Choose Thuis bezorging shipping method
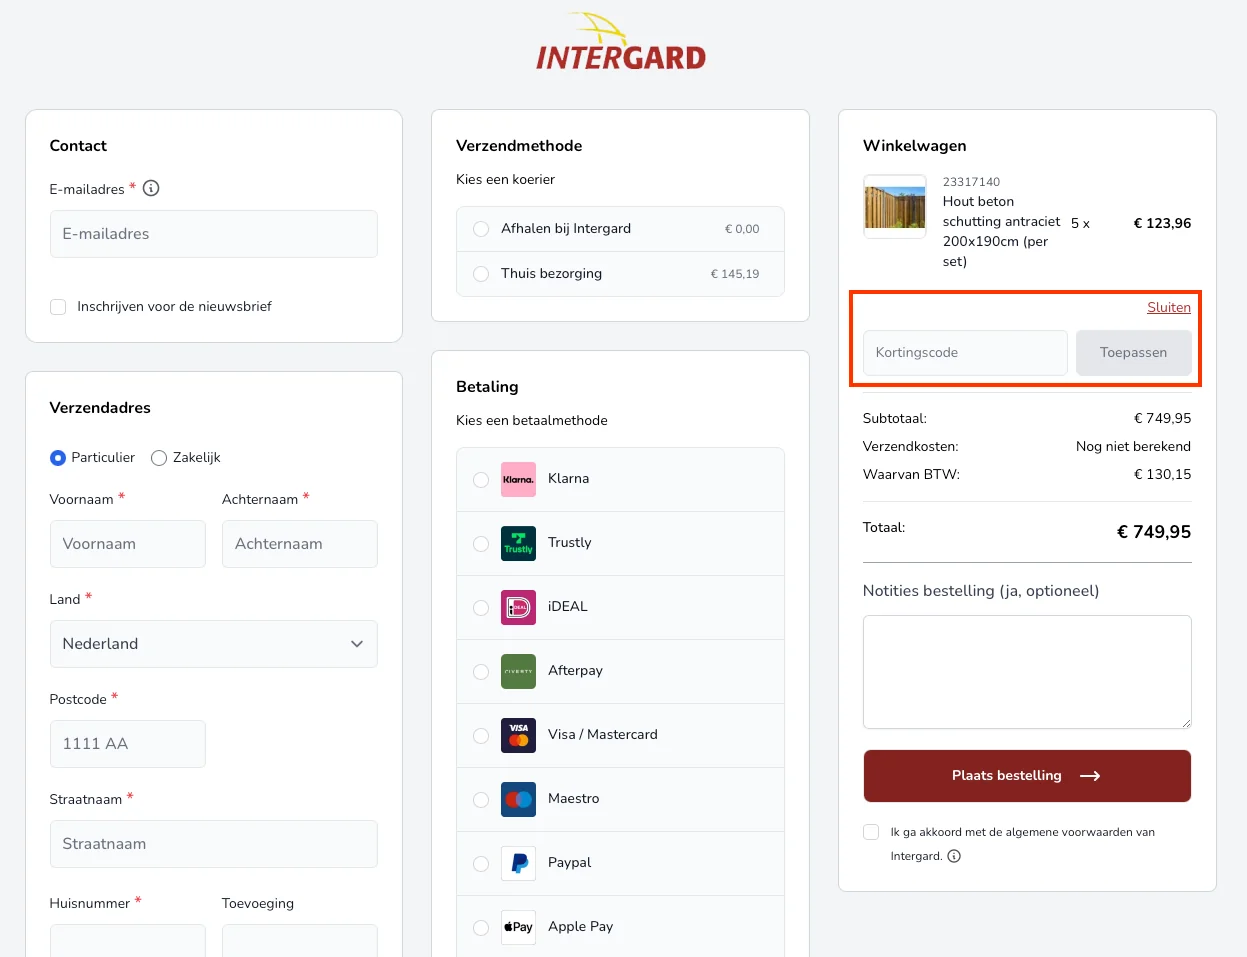Image resolution: width=1247 pixels, height=957 pixels. click(x=481, y=274)
